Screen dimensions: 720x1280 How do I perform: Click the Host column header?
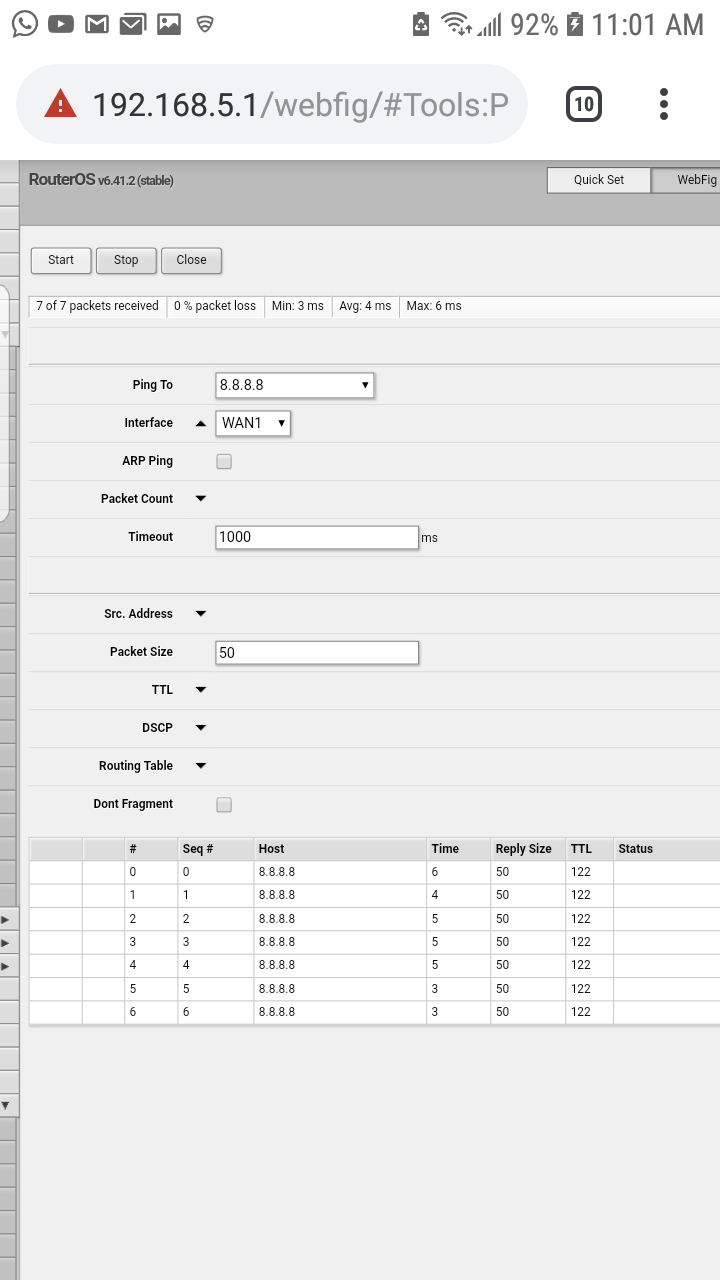340,849
